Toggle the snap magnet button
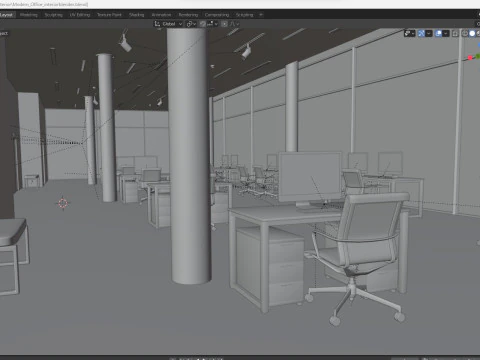480x360 pixels. (203, 24)
